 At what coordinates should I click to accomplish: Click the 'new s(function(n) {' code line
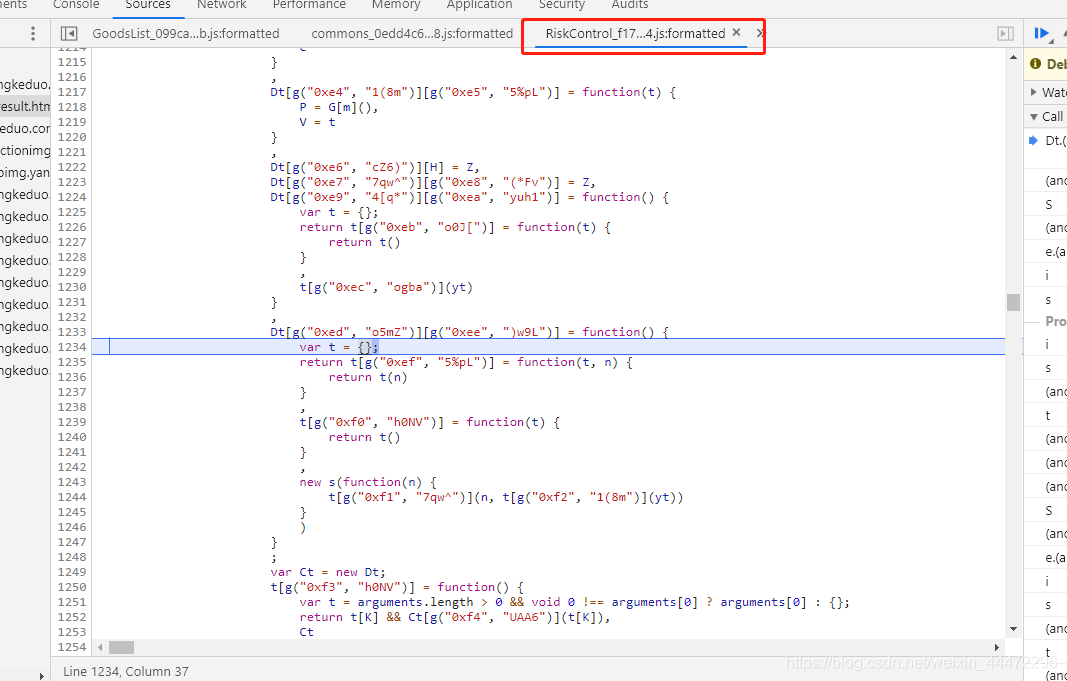coord(367,482)
